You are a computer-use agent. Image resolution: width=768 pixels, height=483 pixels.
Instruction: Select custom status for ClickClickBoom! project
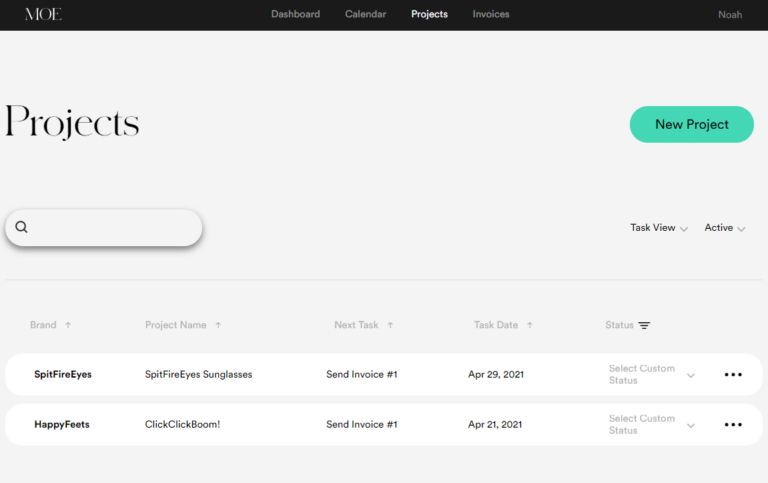coord(651,425)
